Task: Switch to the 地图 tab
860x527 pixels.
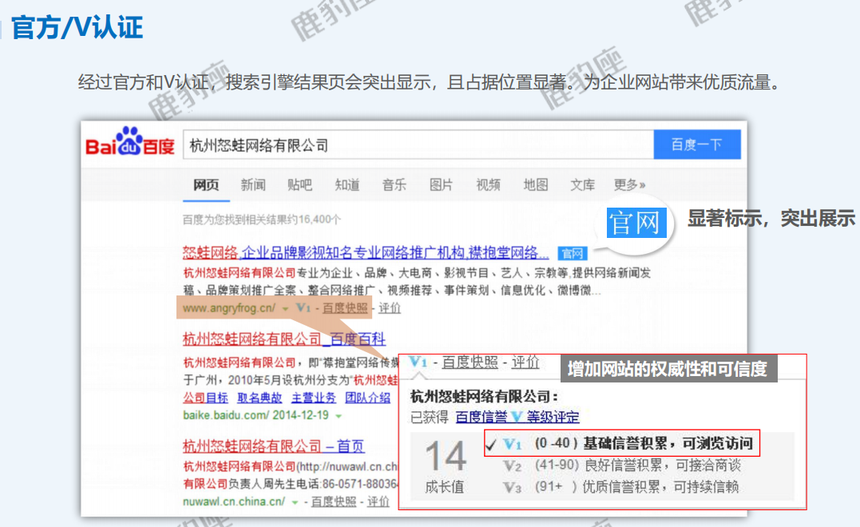Action: coord(535,185)
